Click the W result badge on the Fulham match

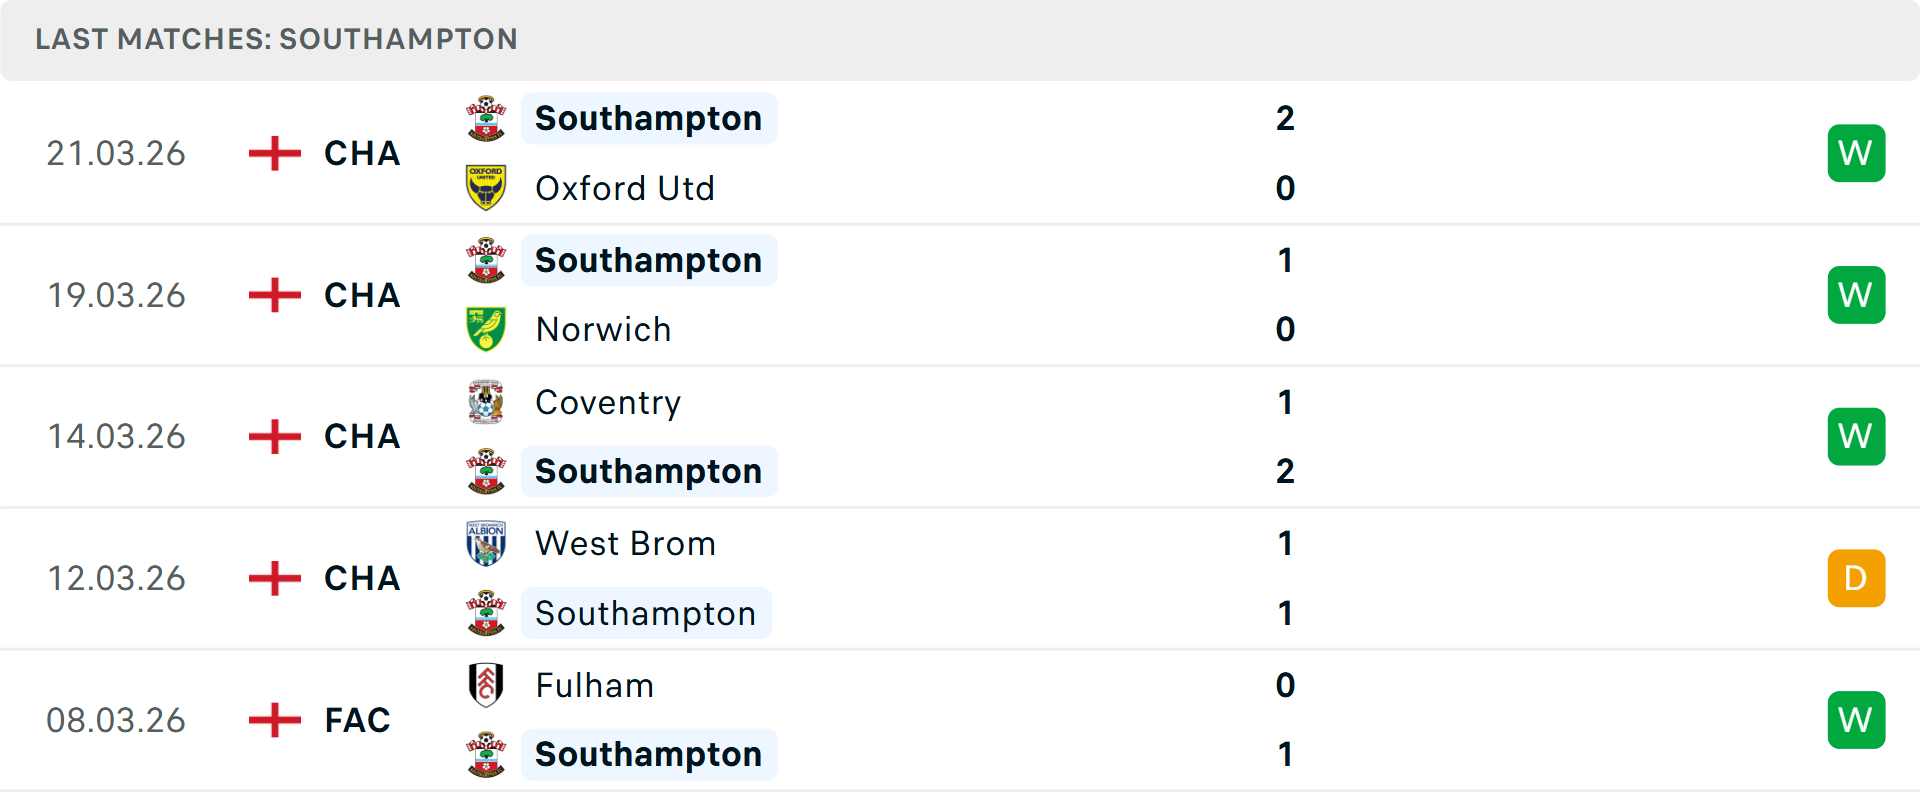point(1856,719)
